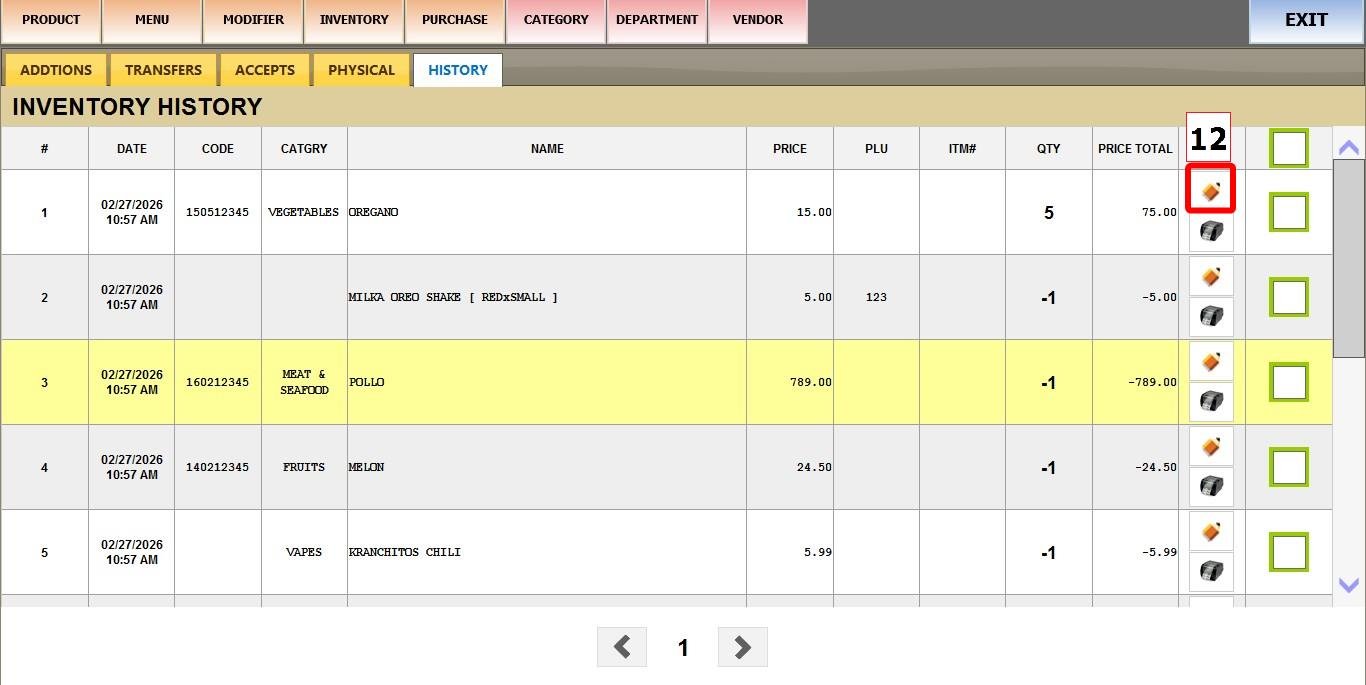Open the VENDOR section

pyautogui.click(x=757, y=20)
